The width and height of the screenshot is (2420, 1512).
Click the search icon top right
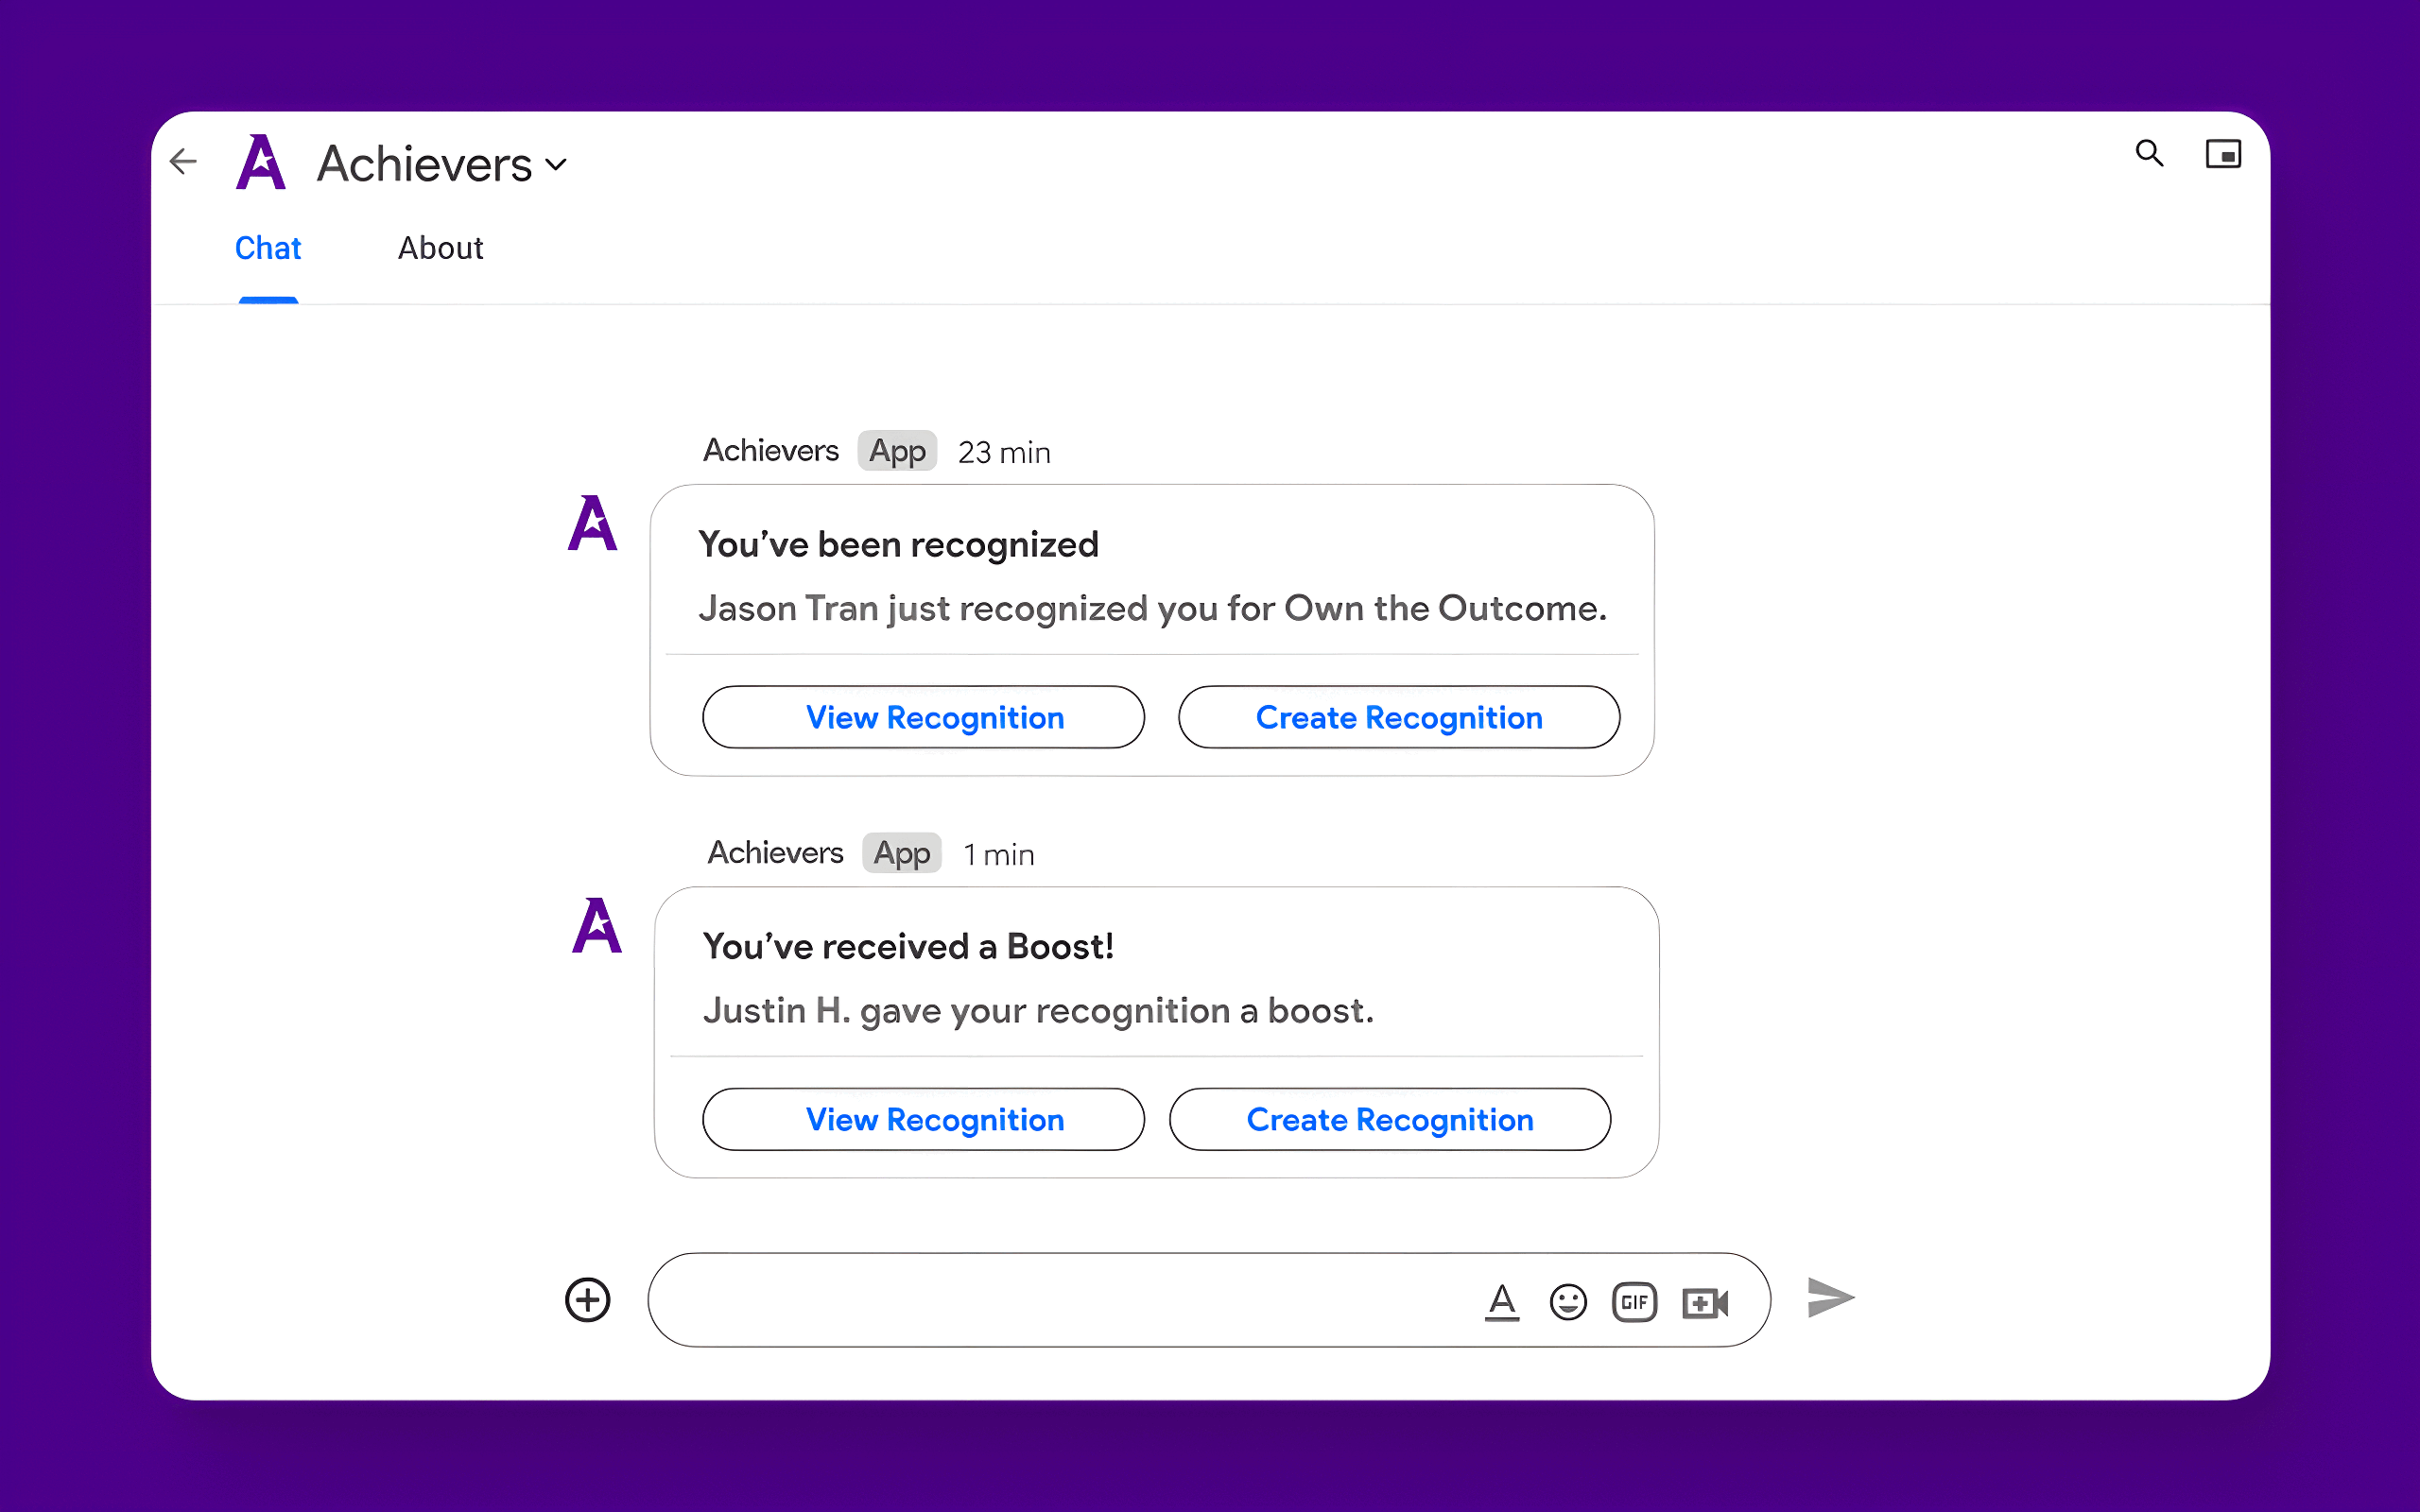pyautogui.click(x=2145, y=155)
